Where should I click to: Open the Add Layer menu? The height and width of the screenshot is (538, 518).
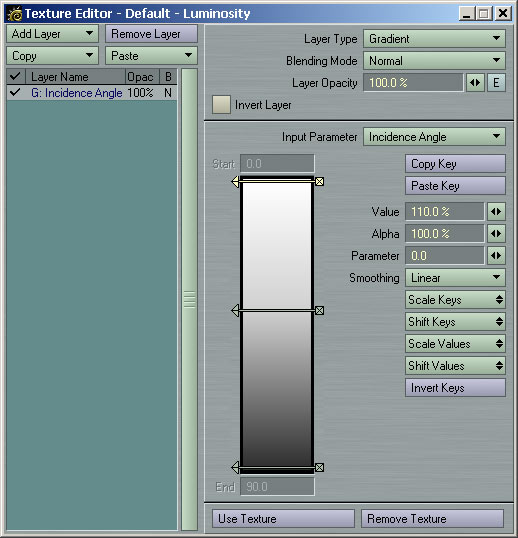(52, 34)
